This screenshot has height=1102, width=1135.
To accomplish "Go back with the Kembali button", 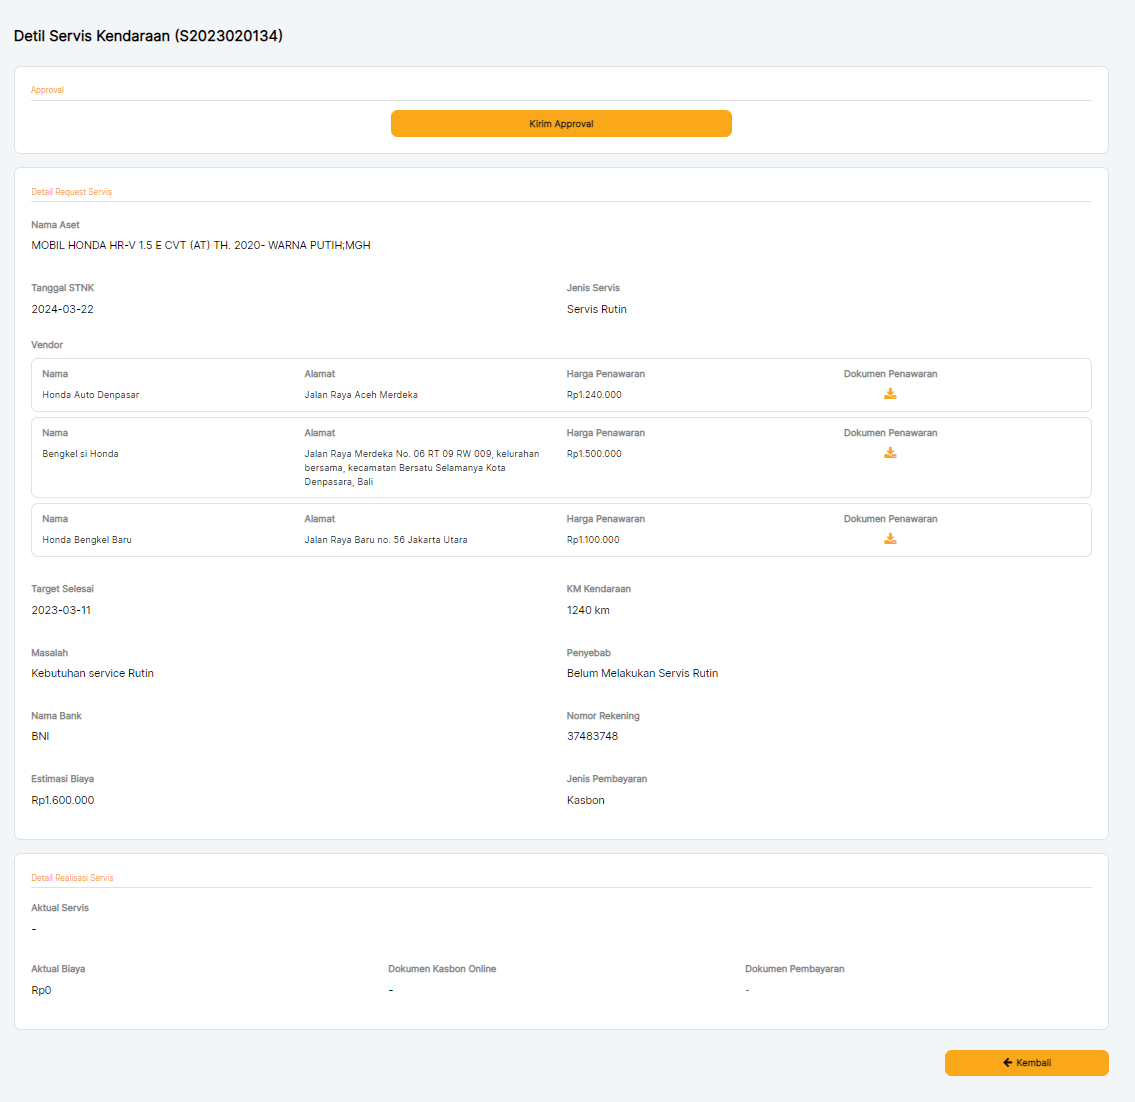I will pos(1026,1063).
